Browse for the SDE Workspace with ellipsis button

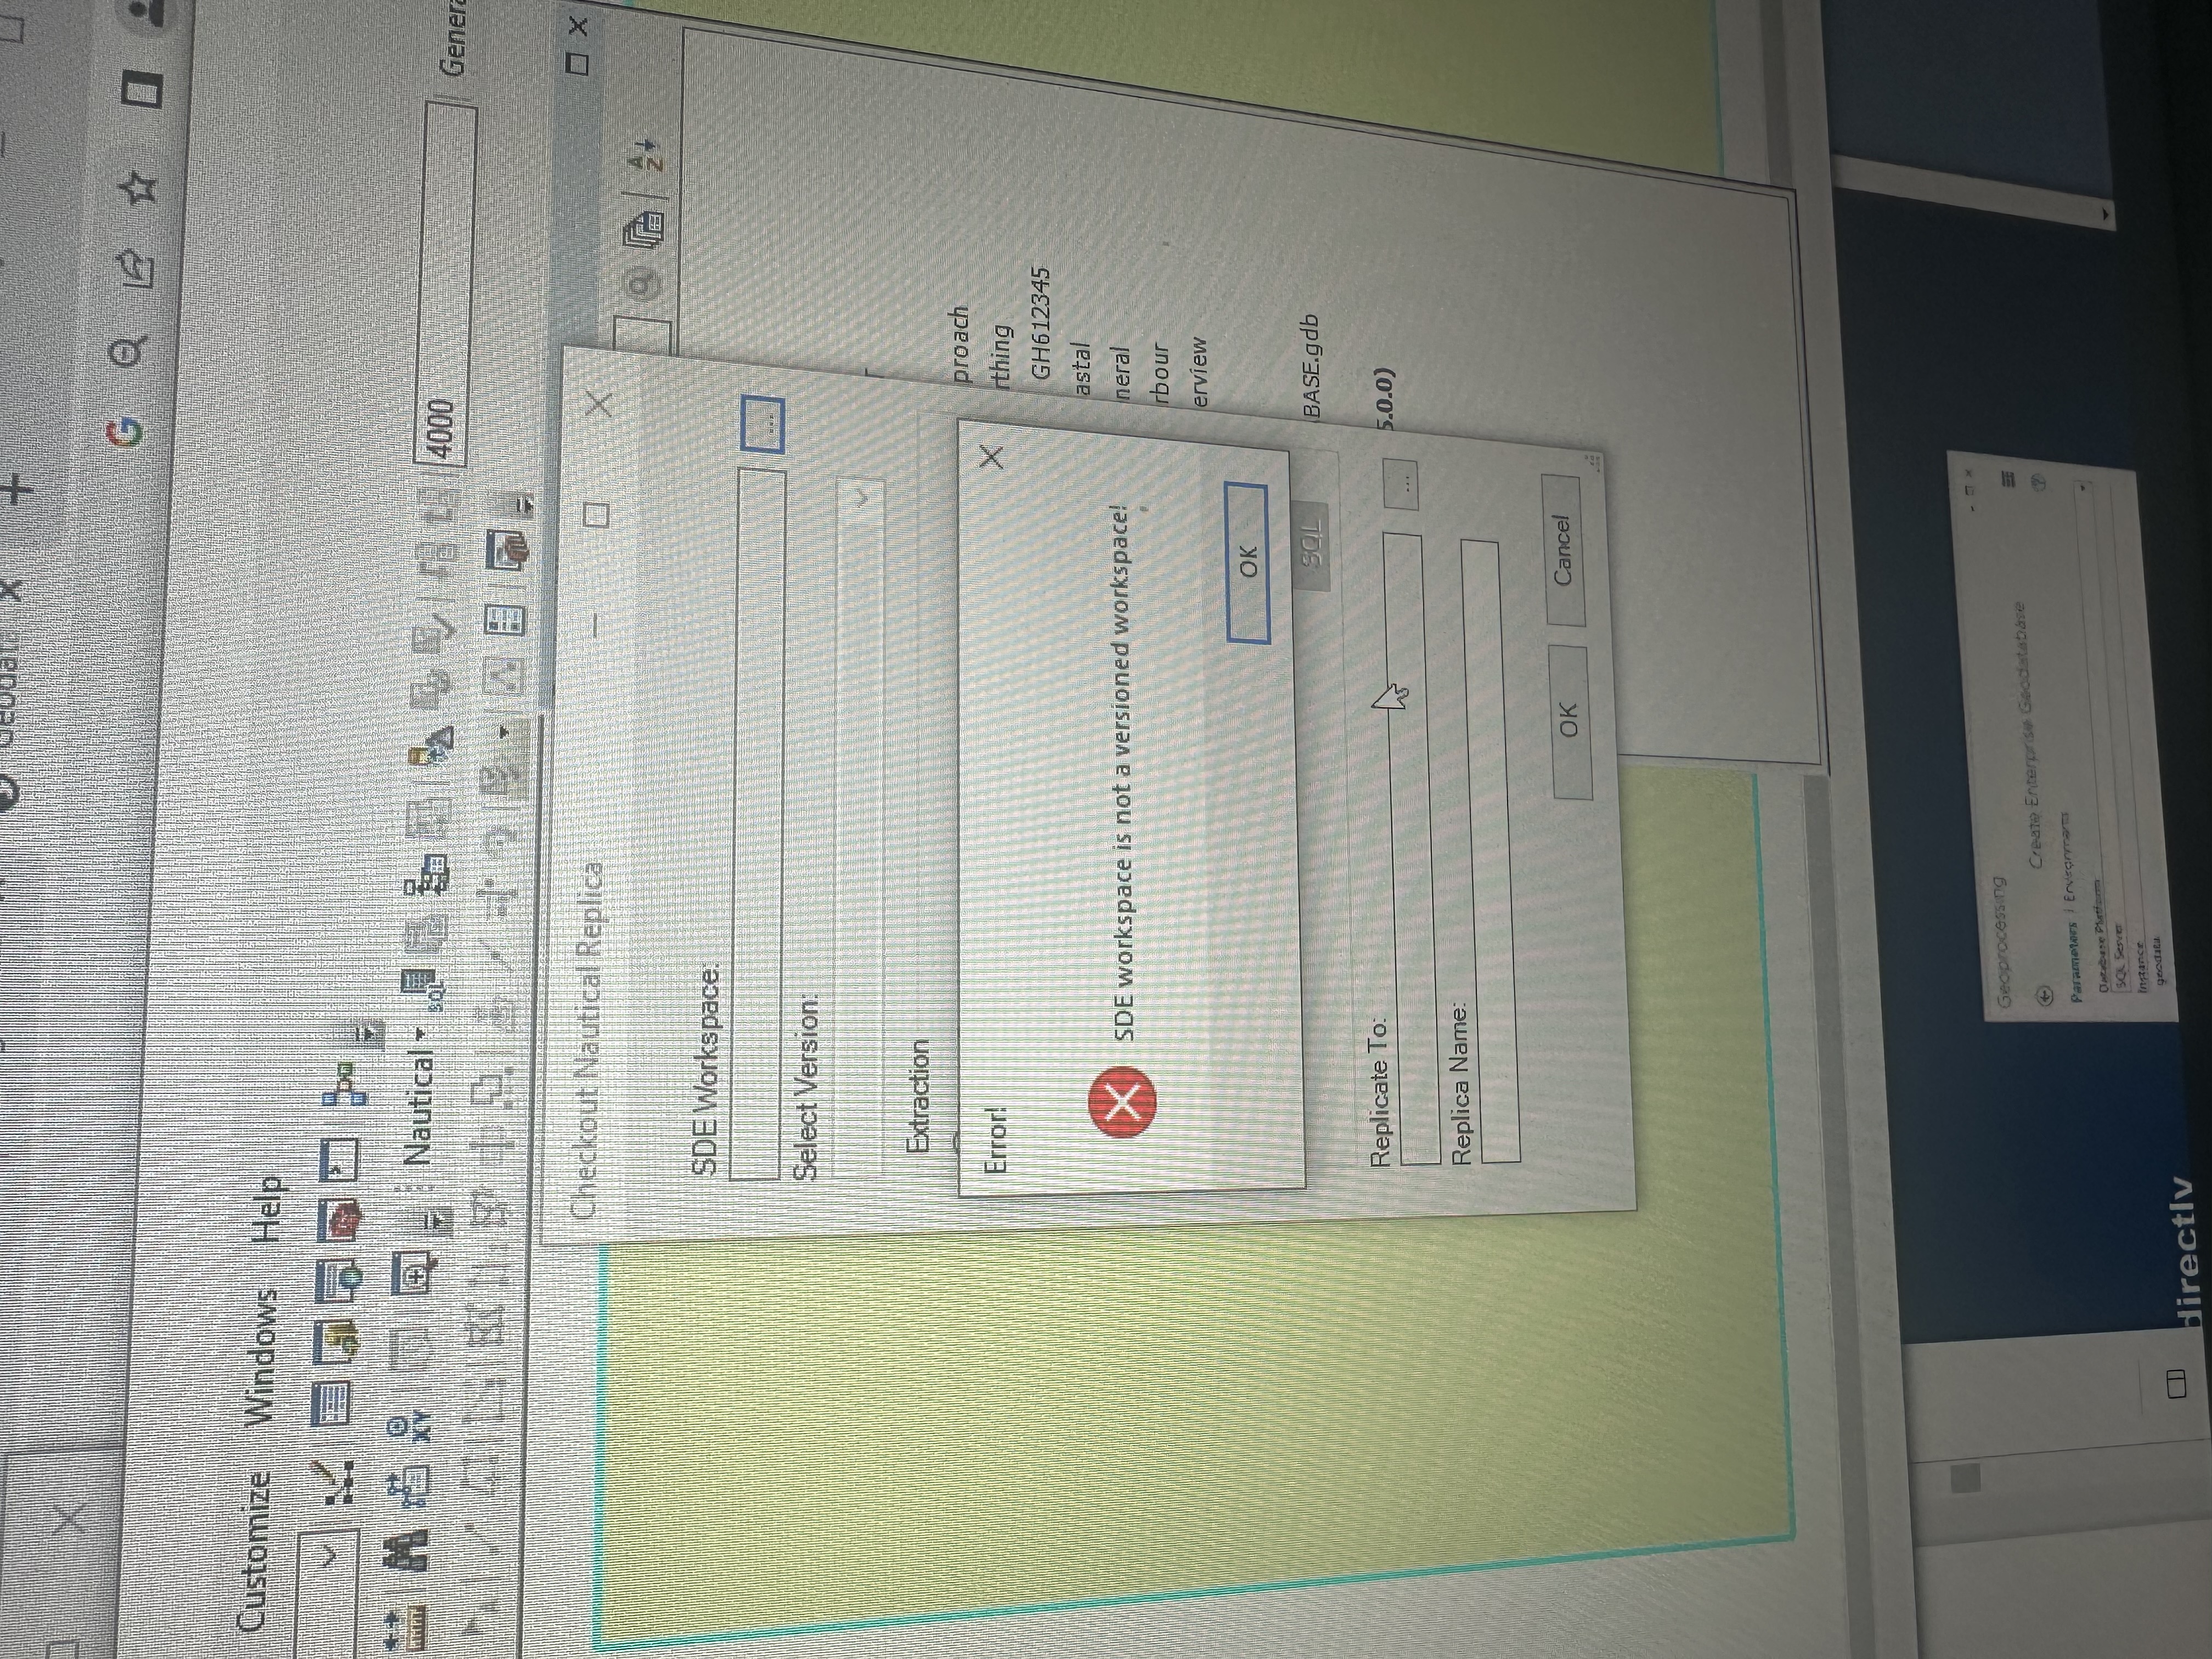click(763, 424)
